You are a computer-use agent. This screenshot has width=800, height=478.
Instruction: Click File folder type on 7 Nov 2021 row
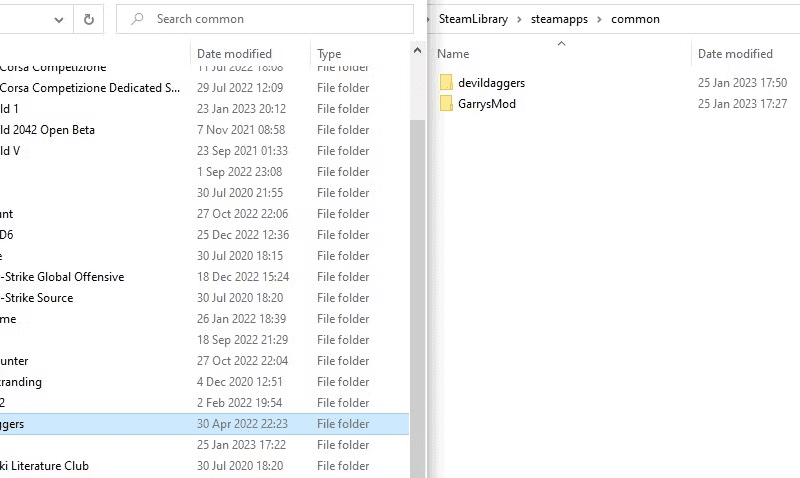tap(343, 130)
